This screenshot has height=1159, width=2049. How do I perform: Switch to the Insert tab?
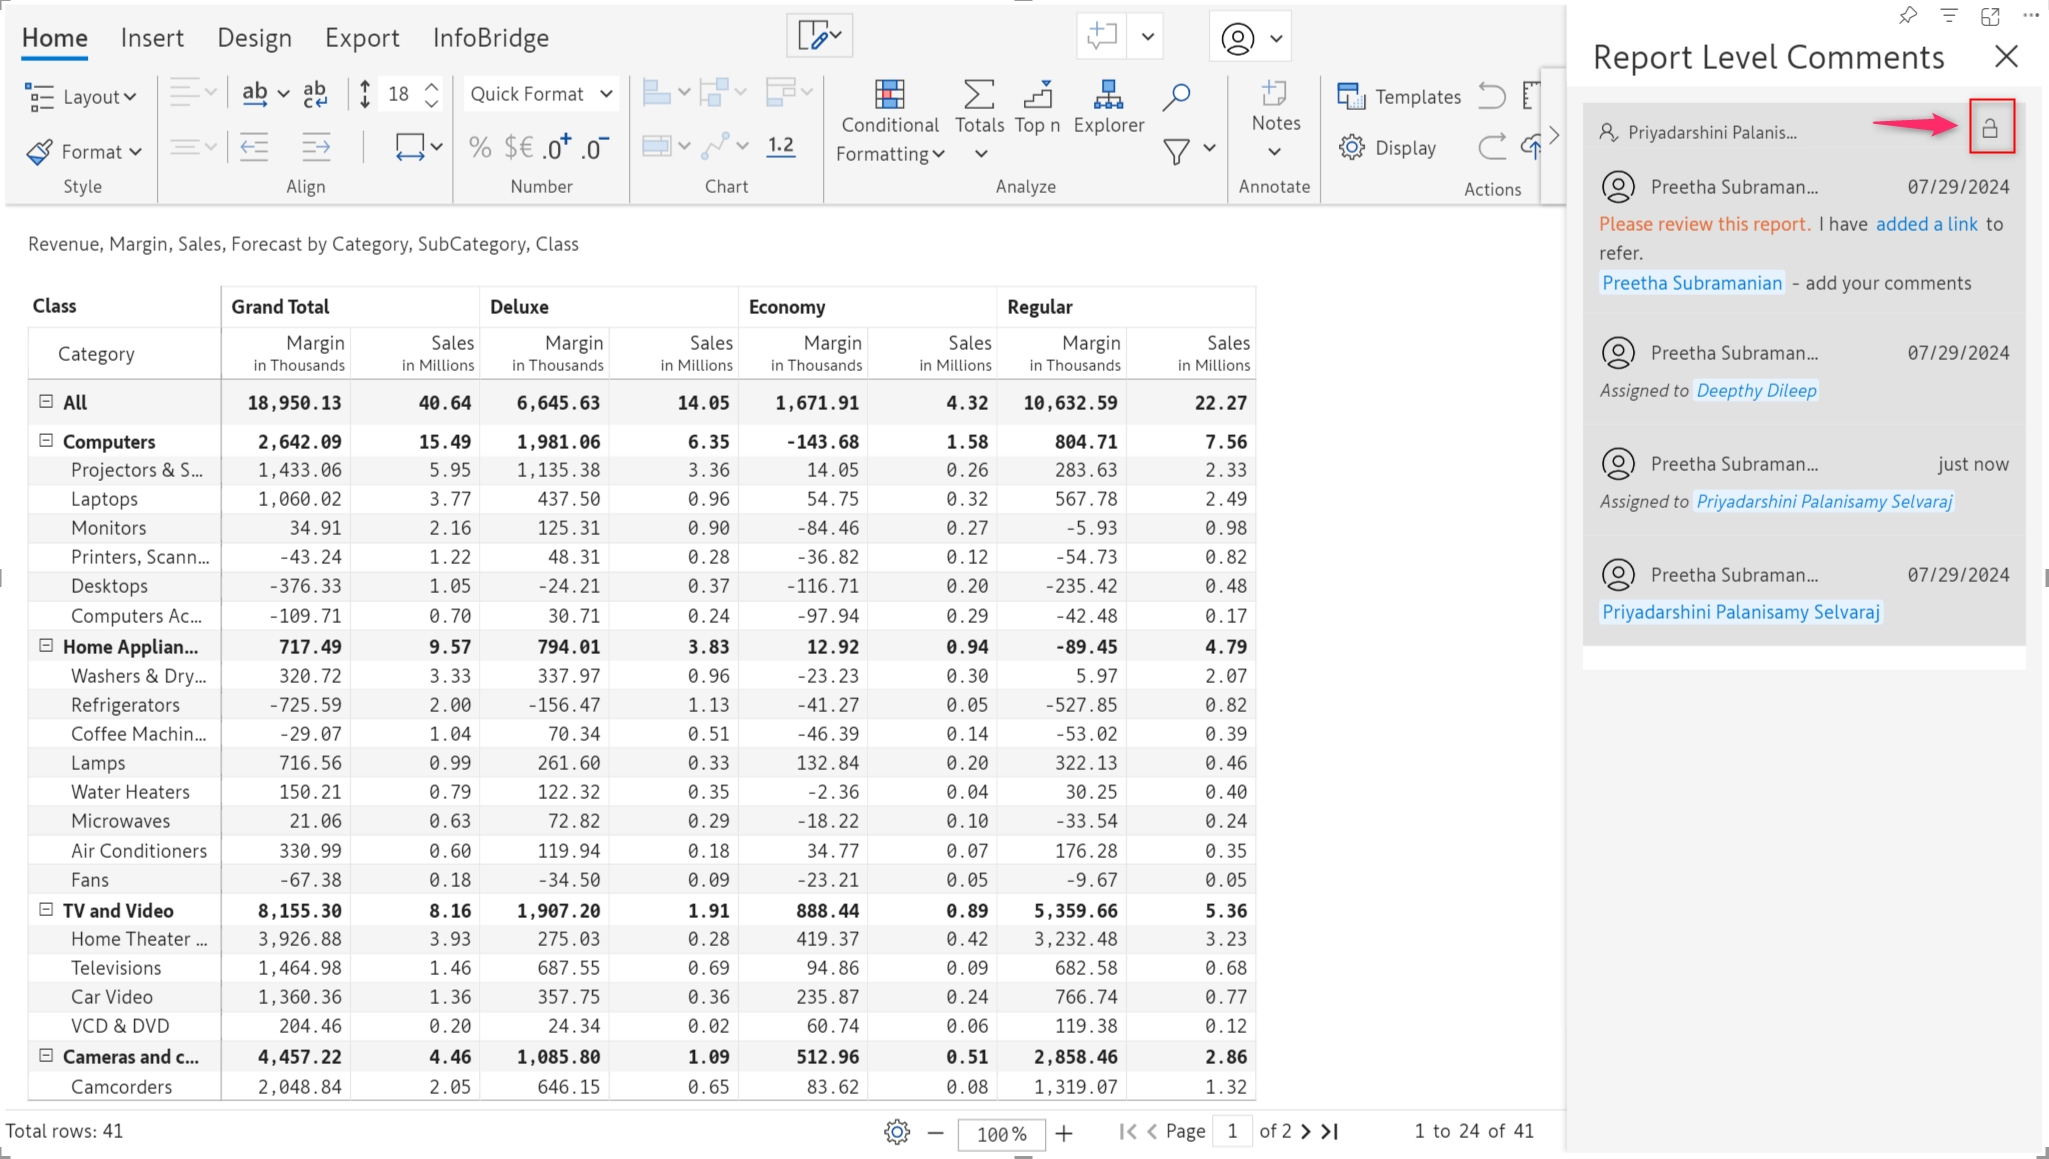click(152, 38)
